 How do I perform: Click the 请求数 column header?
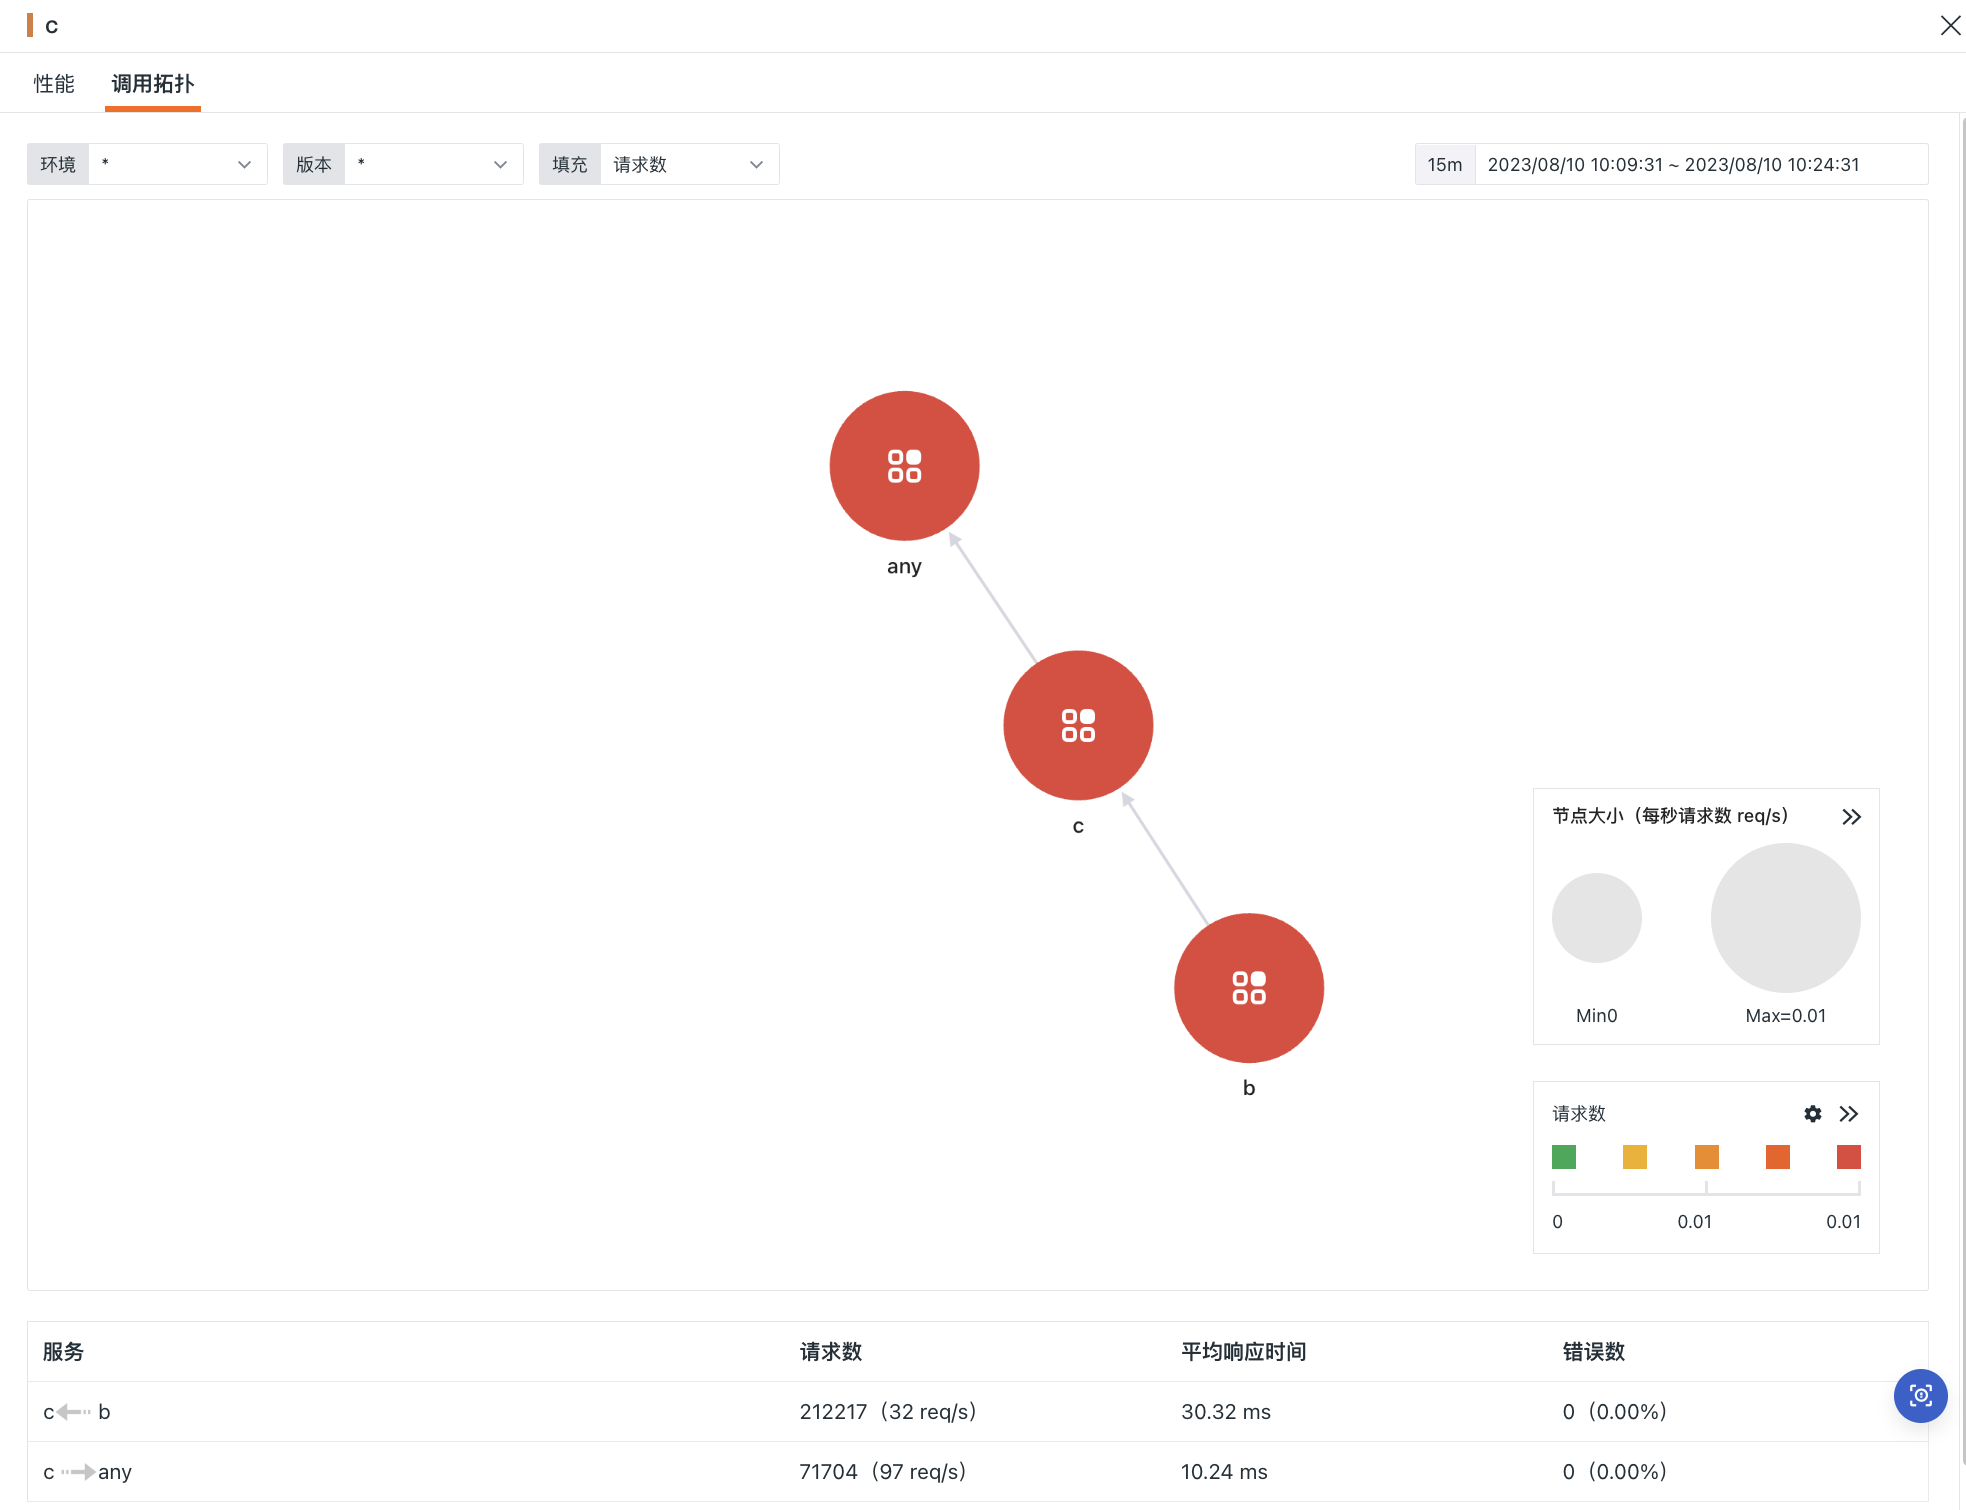tap(830, 1352)
